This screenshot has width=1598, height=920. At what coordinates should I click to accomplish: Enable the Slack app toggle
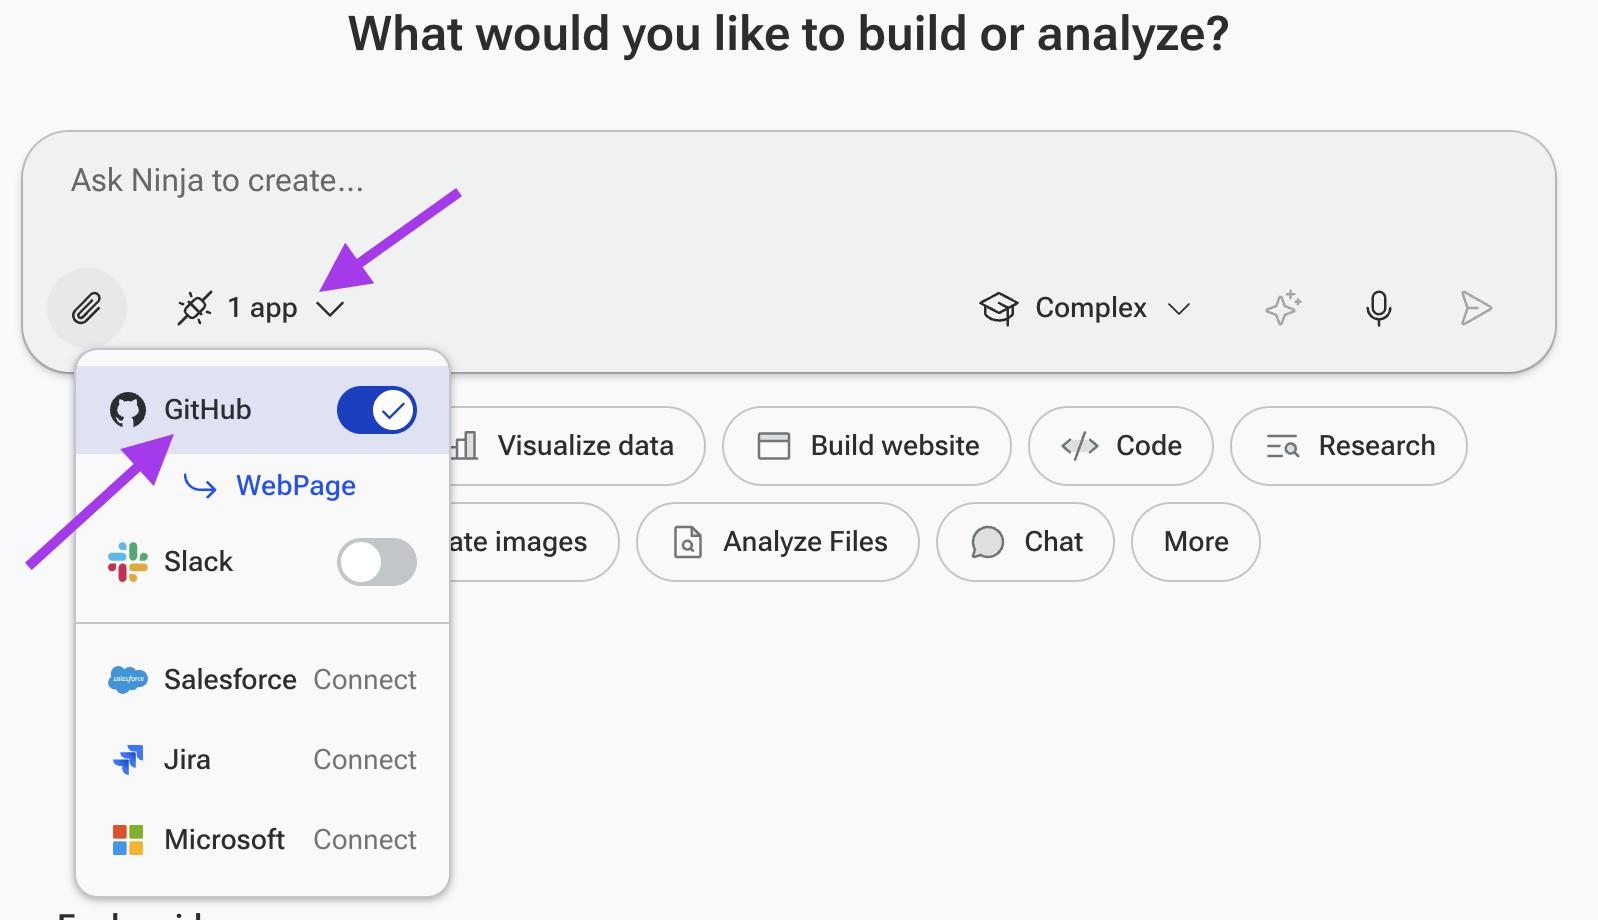[377, 562]
